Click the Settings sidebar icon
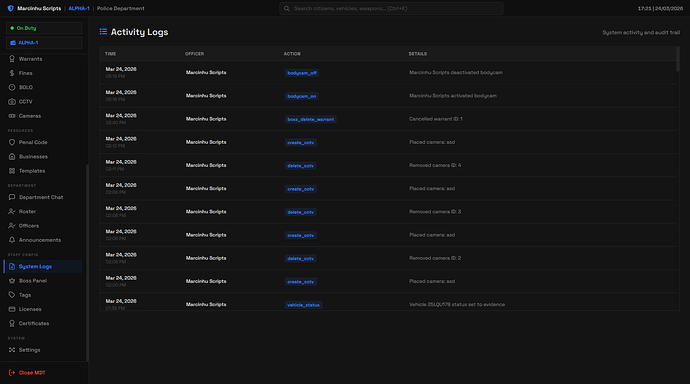Image resolution: width=690 pixels, height=384 pixels. point(12,350)
